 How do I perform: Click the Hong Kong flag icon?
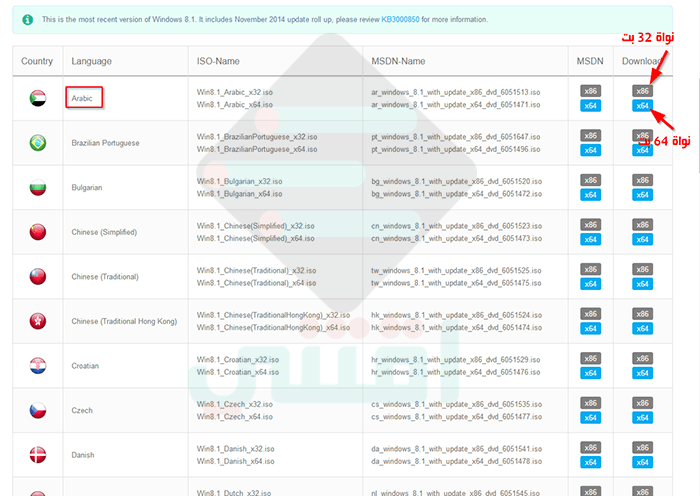(38, 321)
